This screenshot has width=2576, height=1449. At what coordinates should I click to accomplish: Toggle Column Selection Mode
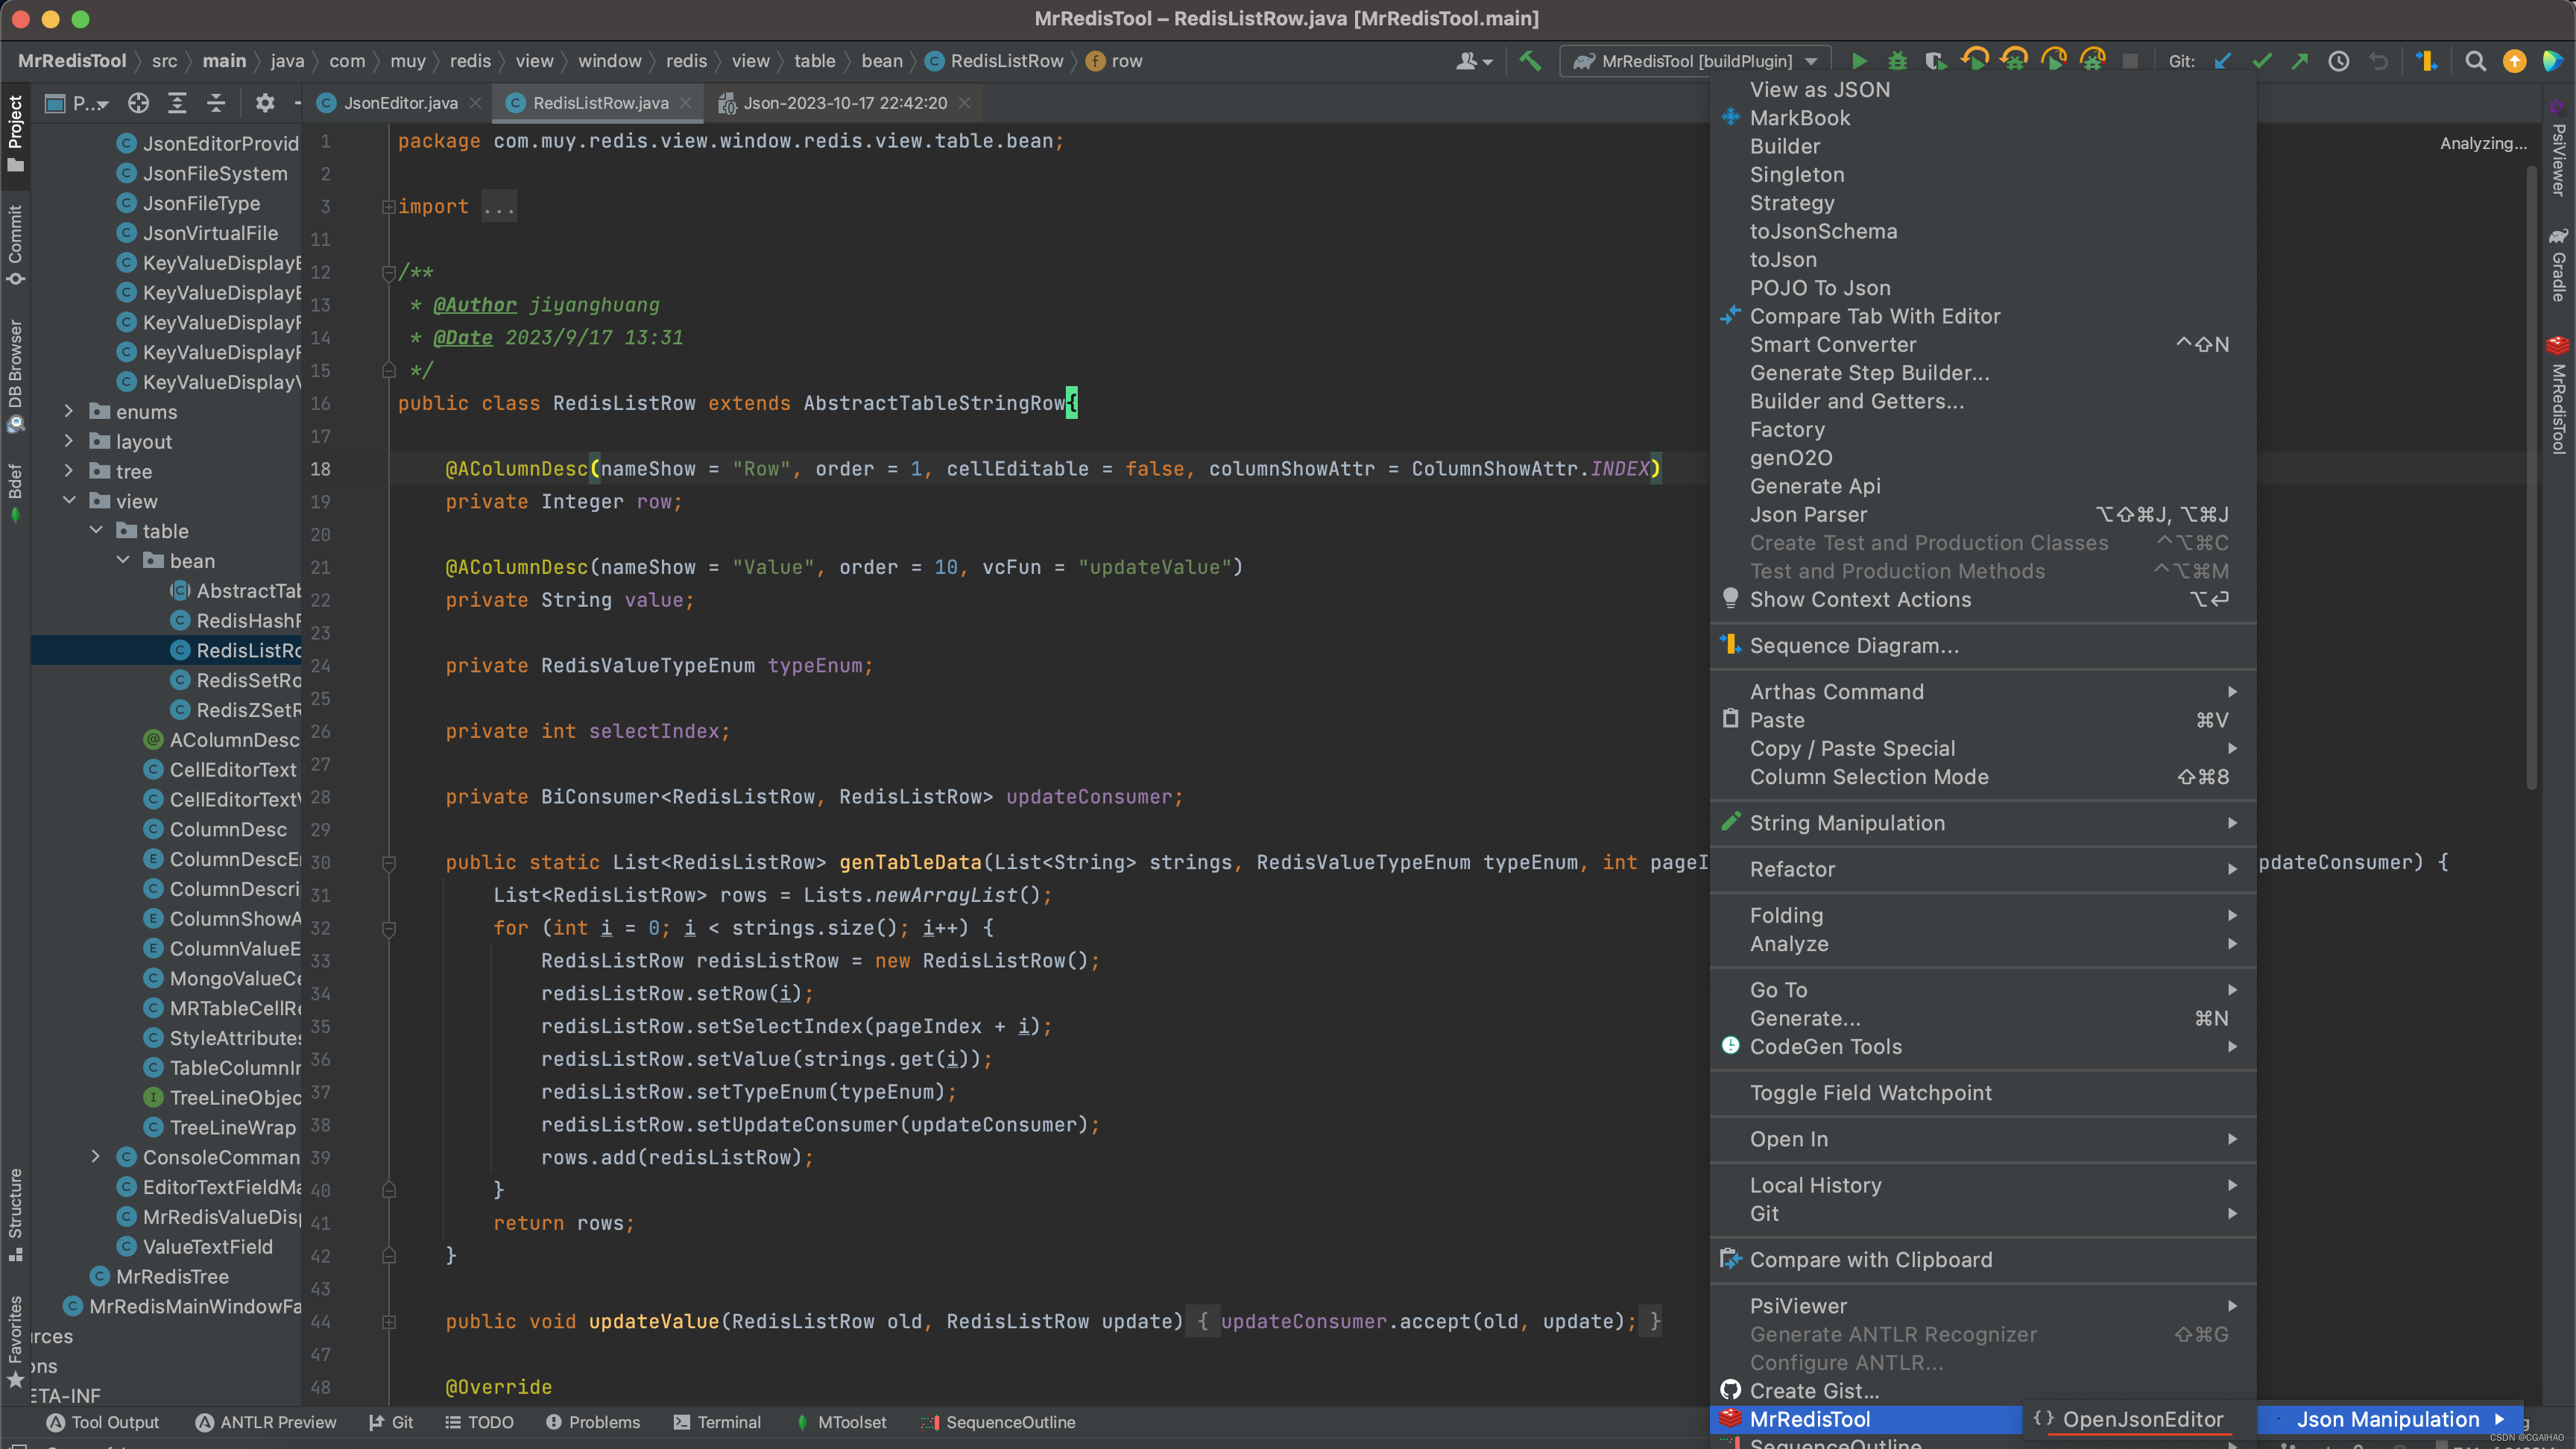click(x=1868, y=777)
